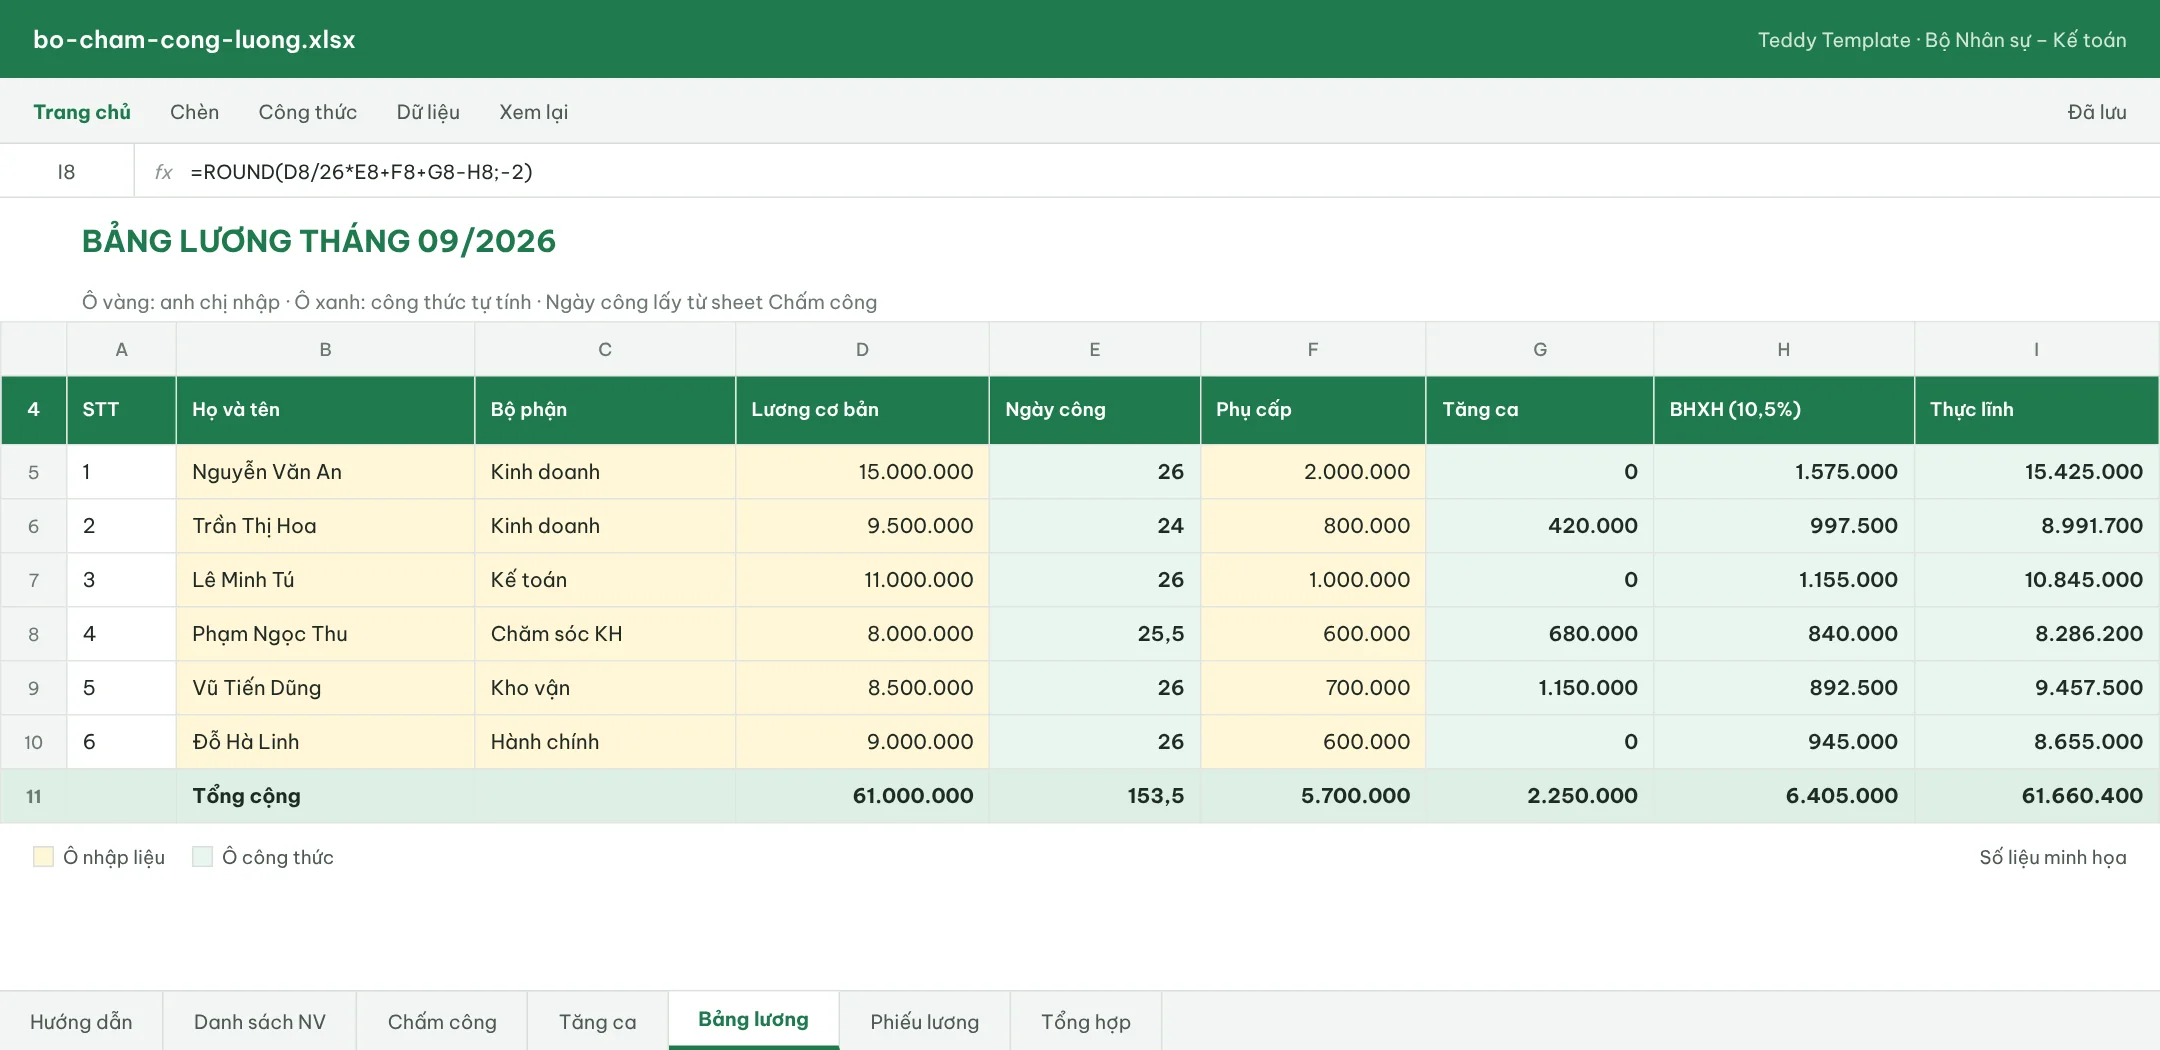This screenshot has height=1050, width=2160.
Task: Select cell Nguyễn Văn An
Action: coord(325,472)
